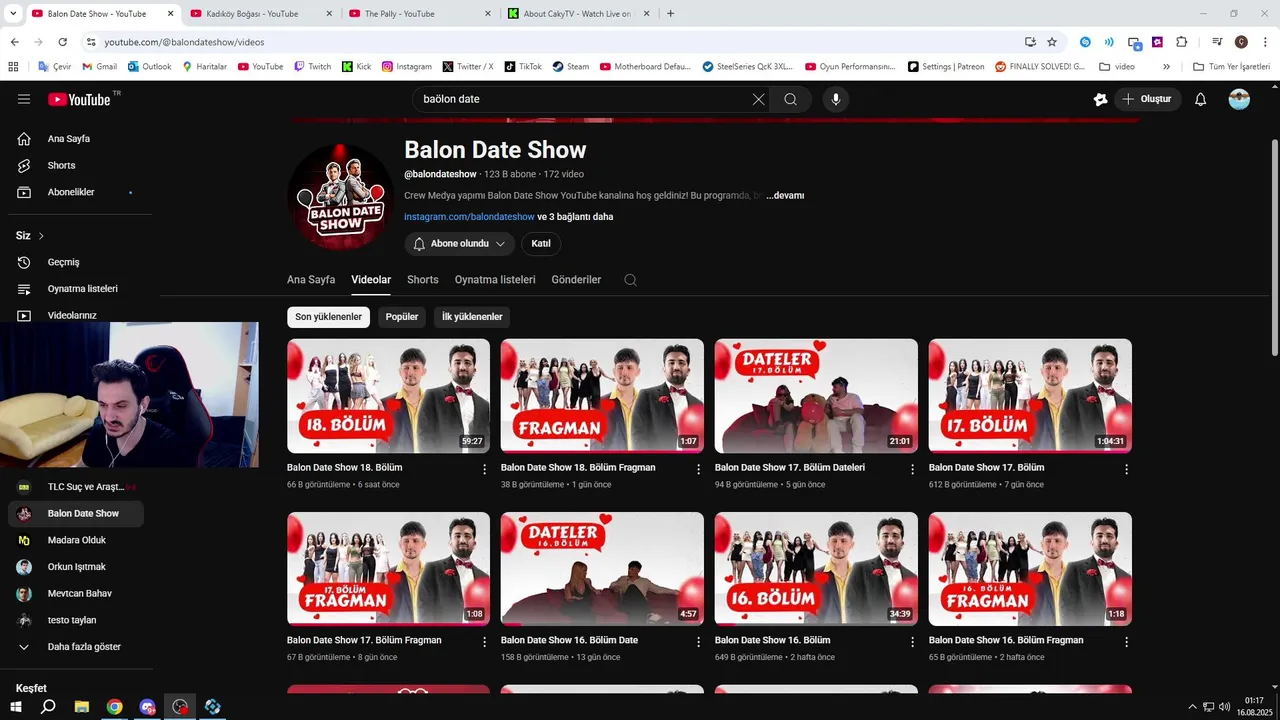Open the Oynatma listeleri channel tab

[495, 280]
